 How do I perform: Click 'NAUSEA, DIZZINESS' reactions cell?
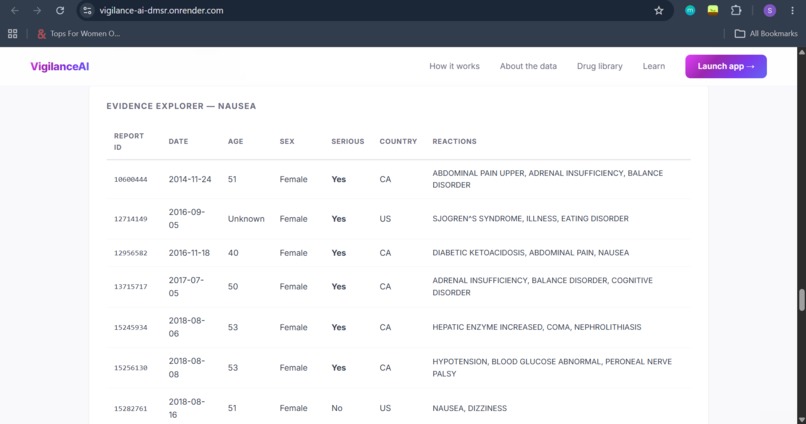click(x=469, y=408)
